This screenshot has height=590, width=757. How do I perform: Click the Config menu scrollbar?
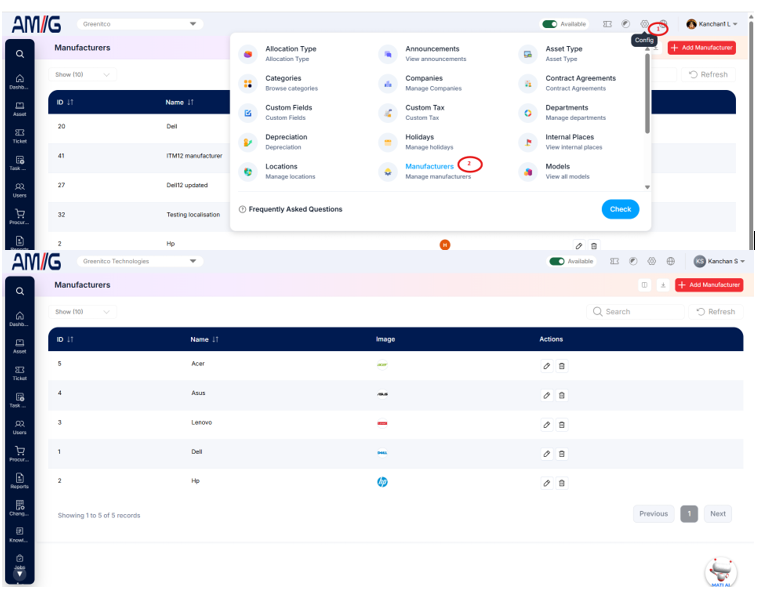(647, 94)
